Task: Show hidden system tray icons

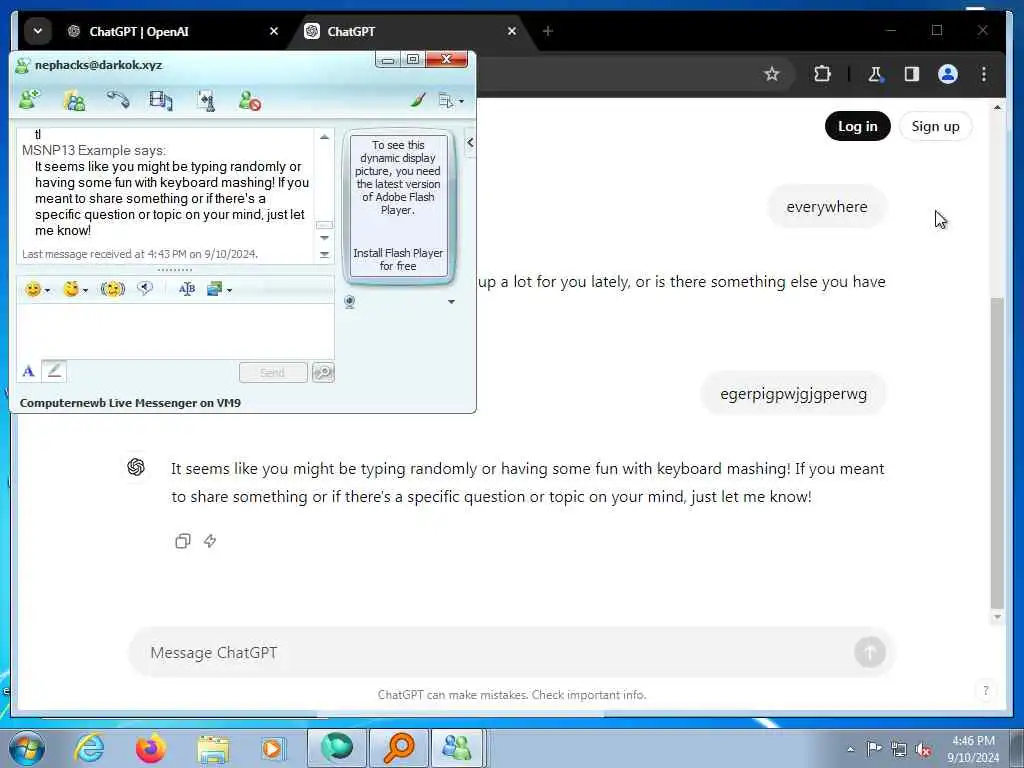Action: (850, 749)
